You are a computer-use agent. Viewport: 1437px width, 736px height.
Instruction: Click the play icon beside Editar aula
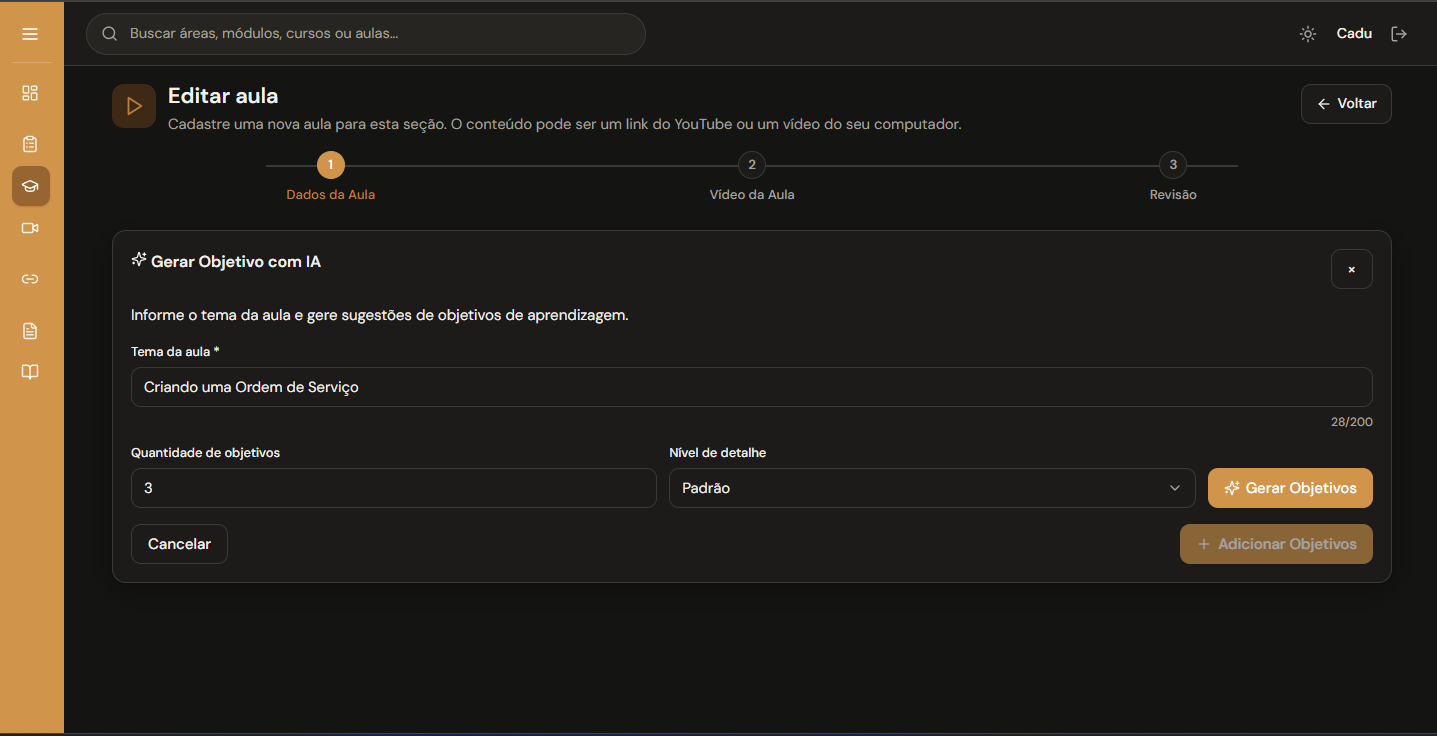134,106
